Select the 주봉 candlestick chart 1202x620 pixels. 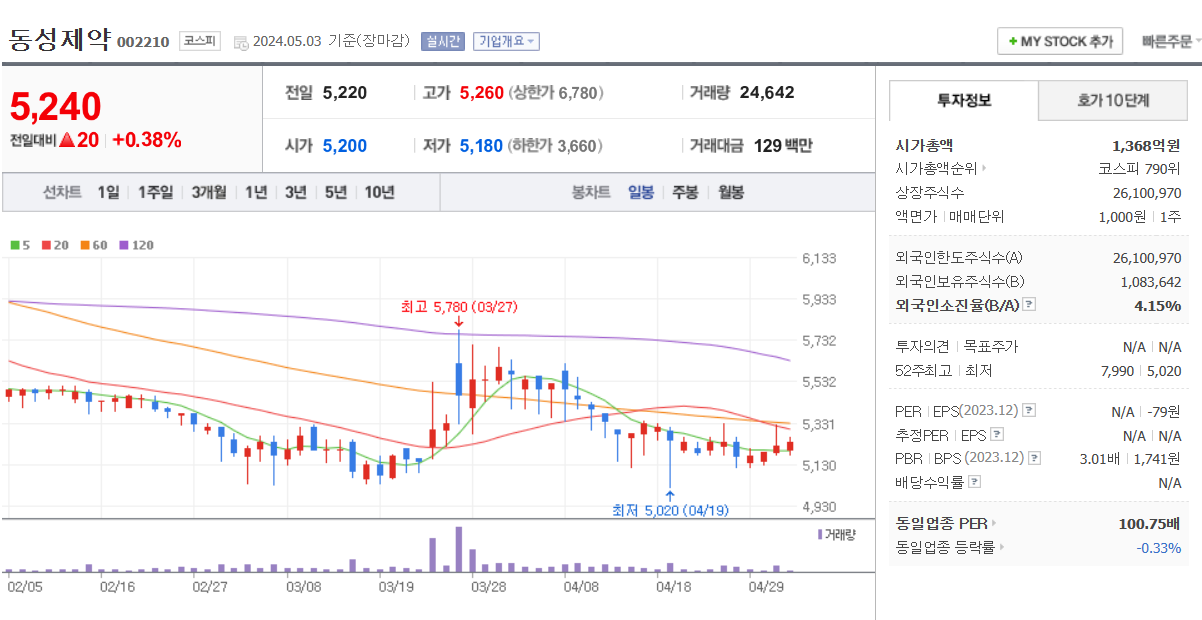point(685,192)
